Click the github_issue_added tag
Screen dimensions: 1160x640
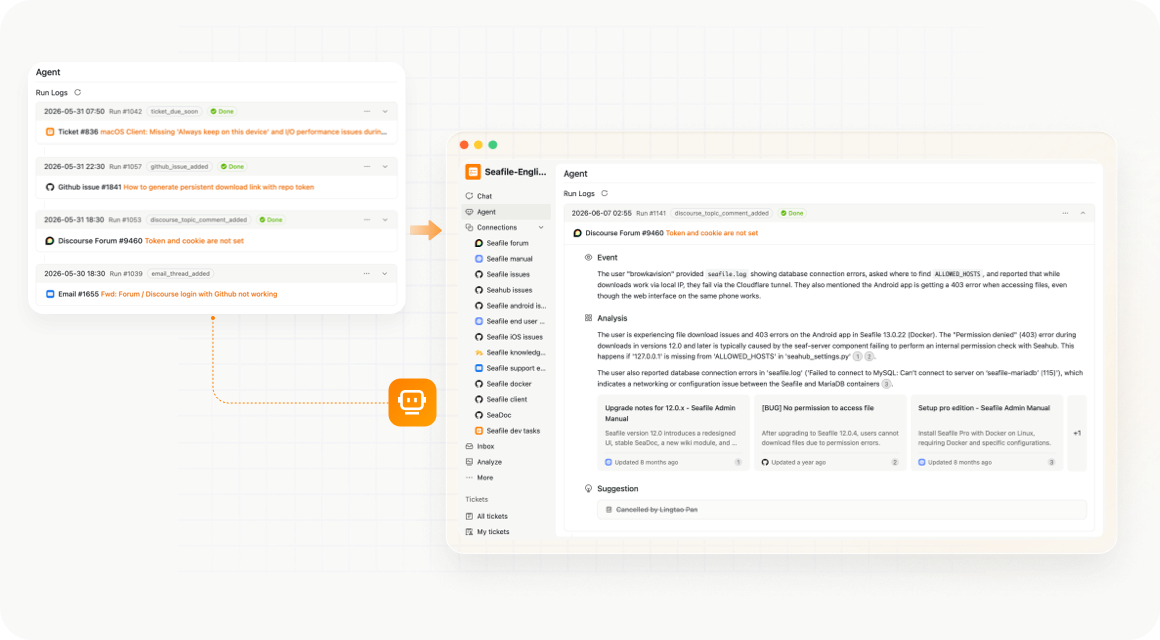[180, 166]
